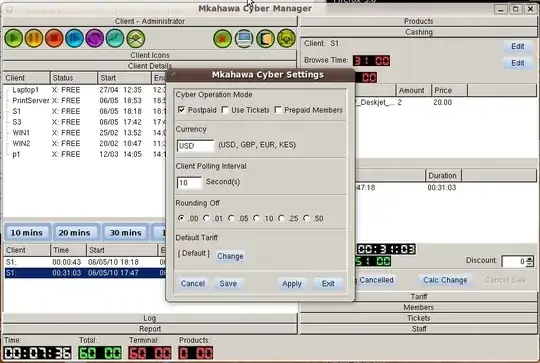Click Change next to Default Tariff

click(230, 256)
